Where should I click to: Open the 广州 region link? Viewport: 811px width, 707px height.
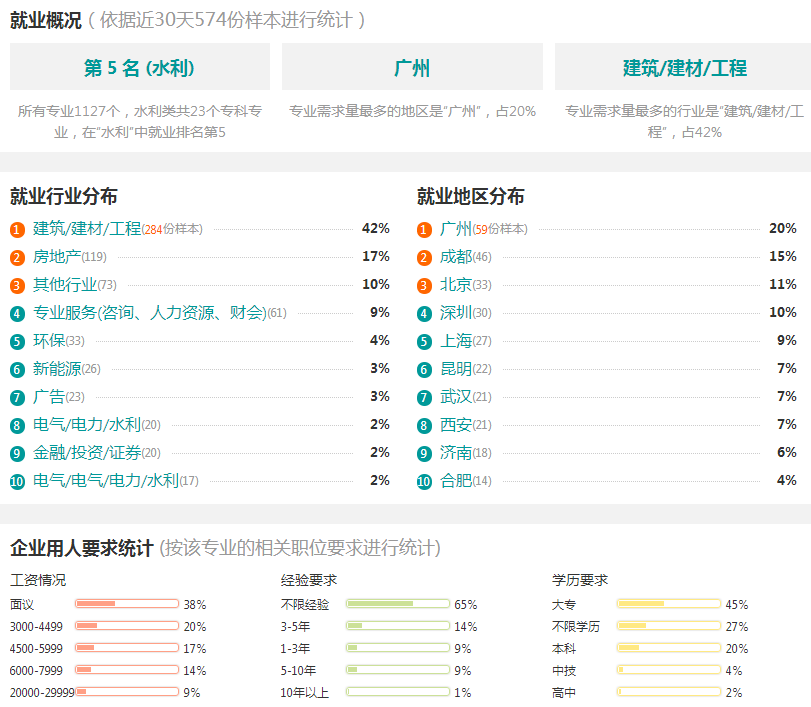(456, 229)
